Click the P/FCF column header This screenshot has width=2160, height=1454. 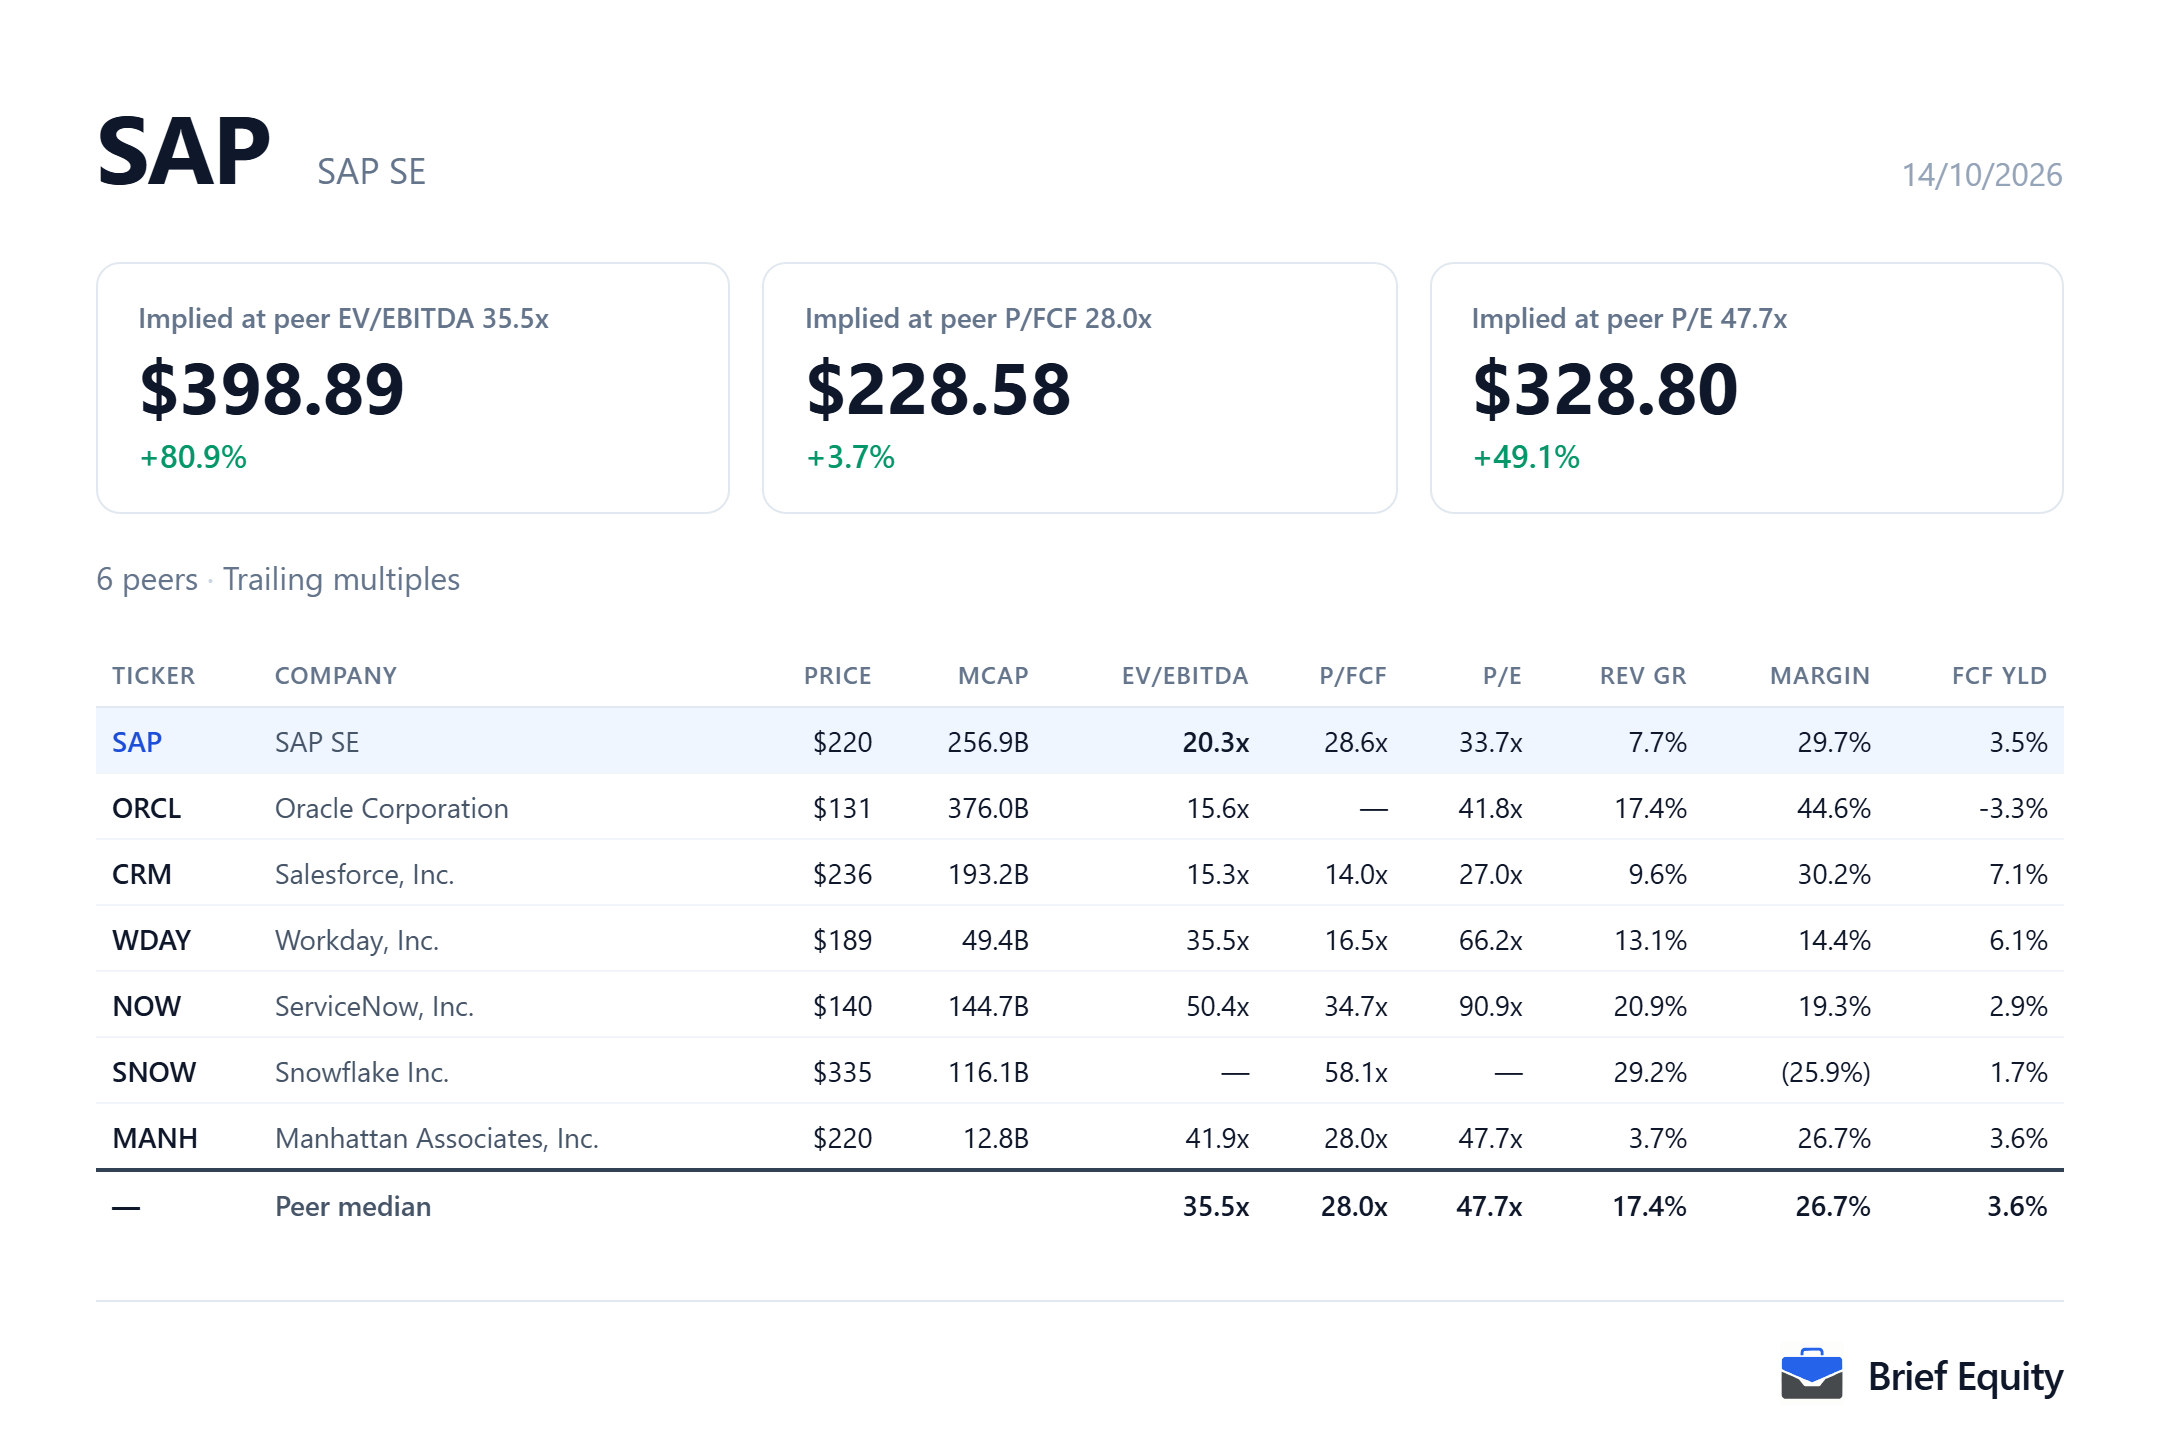(1352, 676)
